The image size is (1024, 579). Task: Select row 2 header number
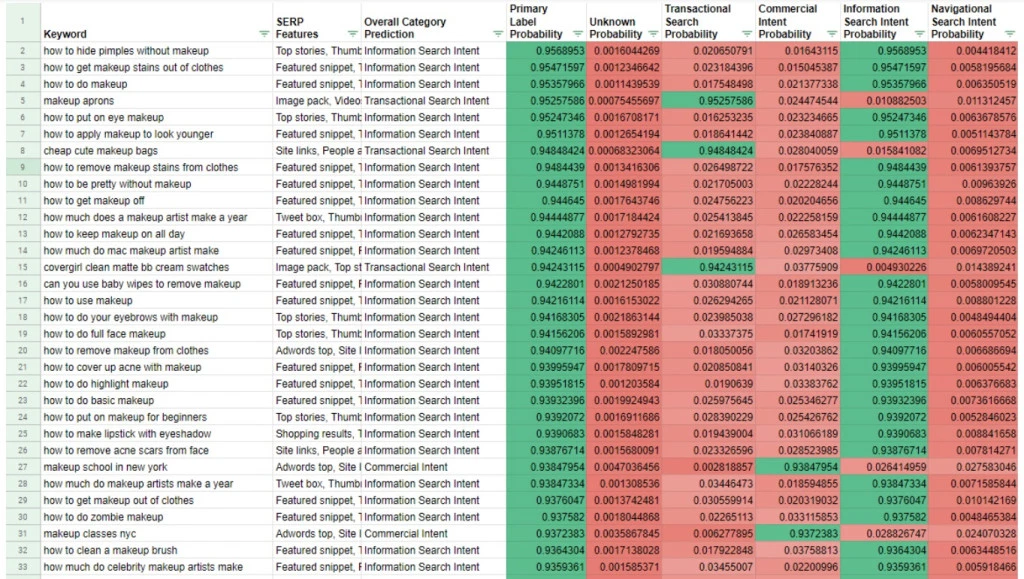pyautogui.click(x=21, y=51)
